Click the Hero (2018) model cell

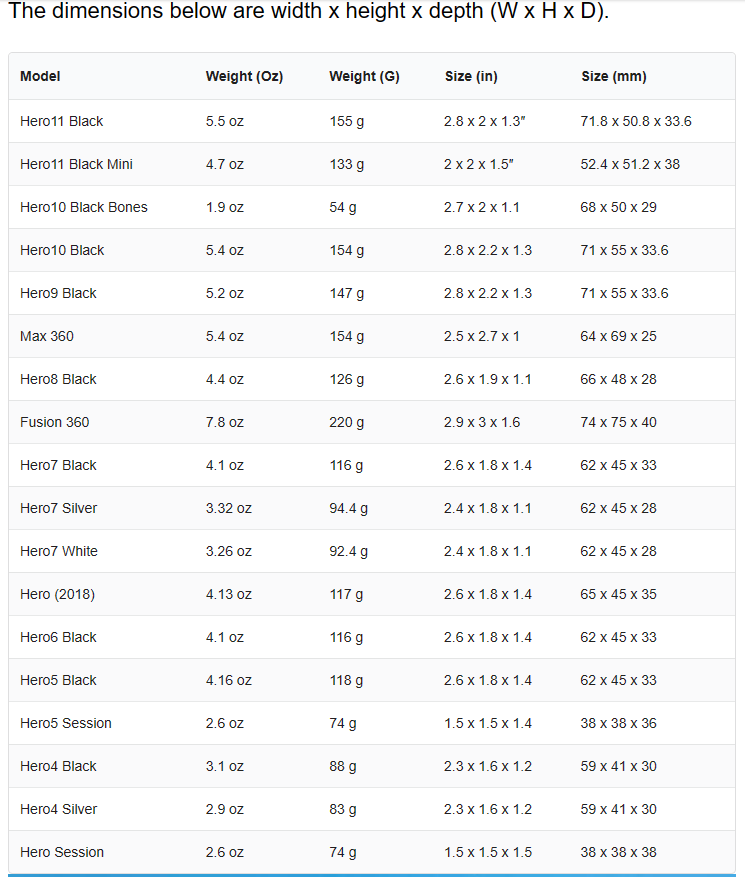tap(57, 594)
